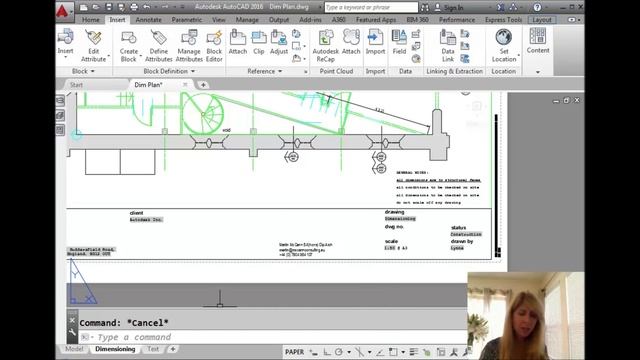Switch to the Parametric ribbon tab
The width and height of the screenshot is (640, 360).
pyautogui.click(x=187, y=20)
